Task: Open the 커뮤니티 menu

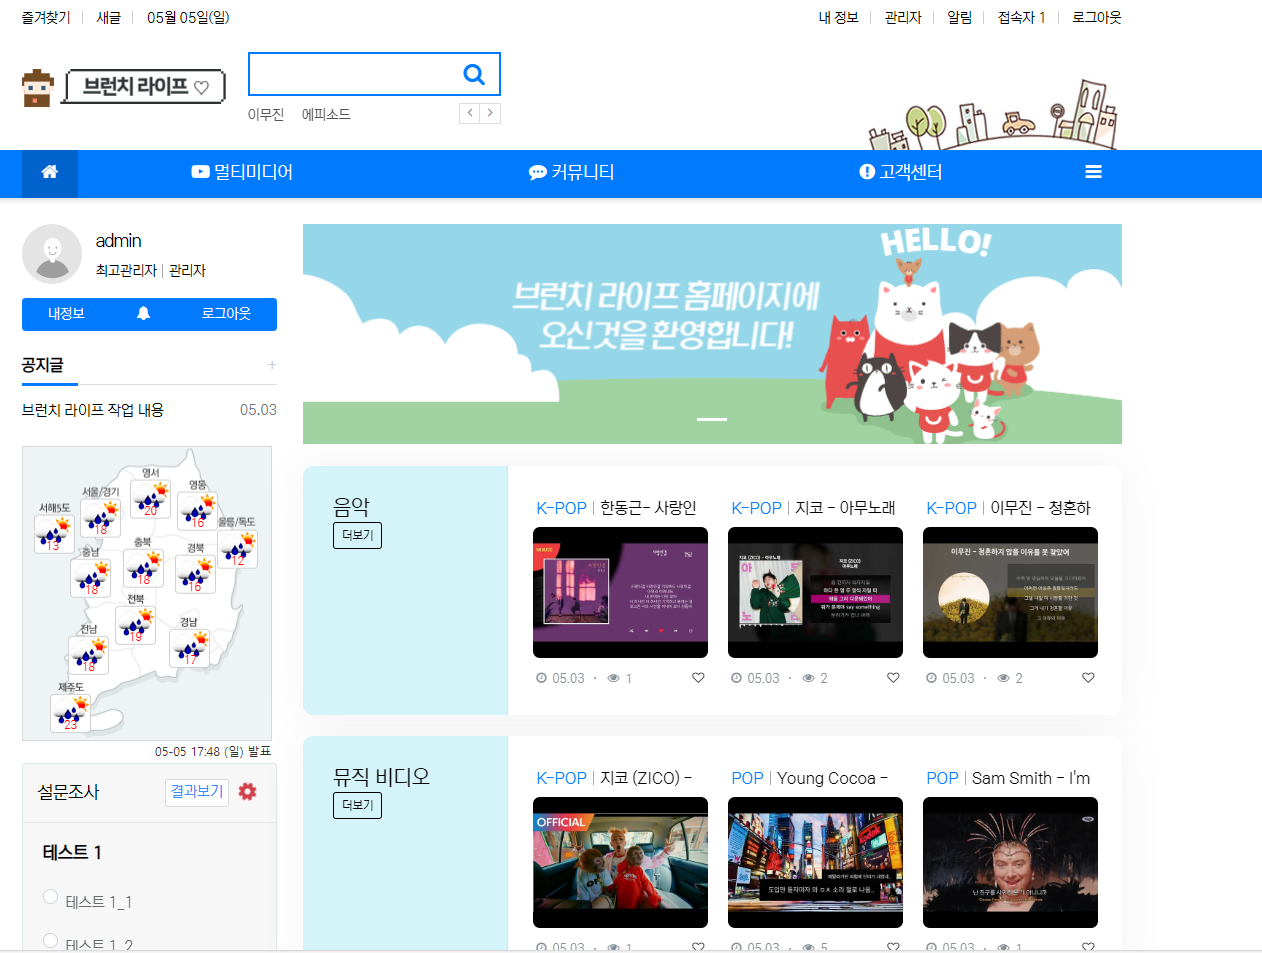Action: pos(571,172)
